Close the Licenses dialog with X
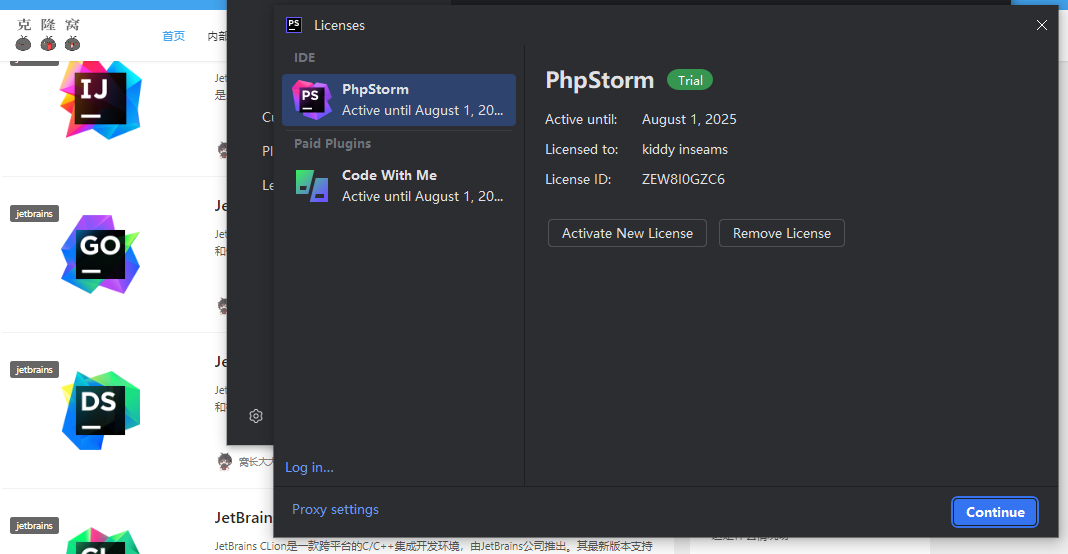Image resolution: width=1068 pixels, height=554 pixels. click(x=1041, y=25)
